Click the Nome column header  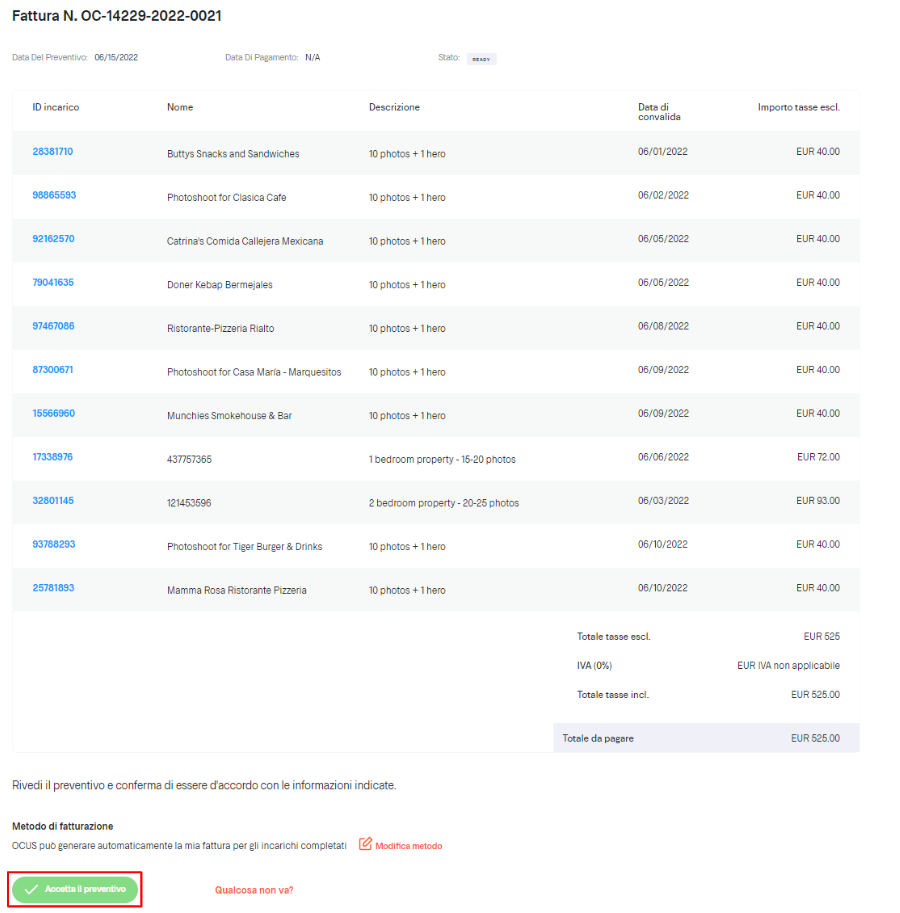(x=180, y=107)
